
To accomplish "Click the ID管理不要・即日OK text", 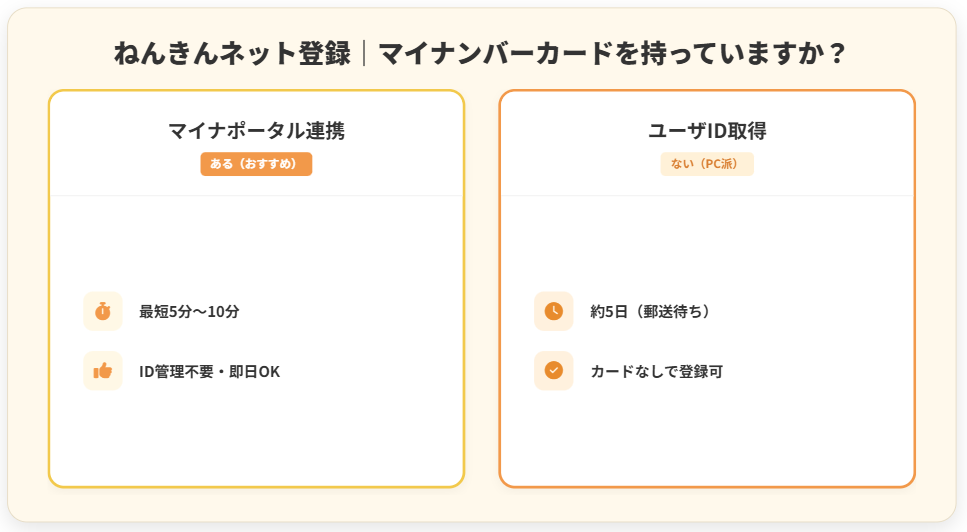I will coord(210,371).
